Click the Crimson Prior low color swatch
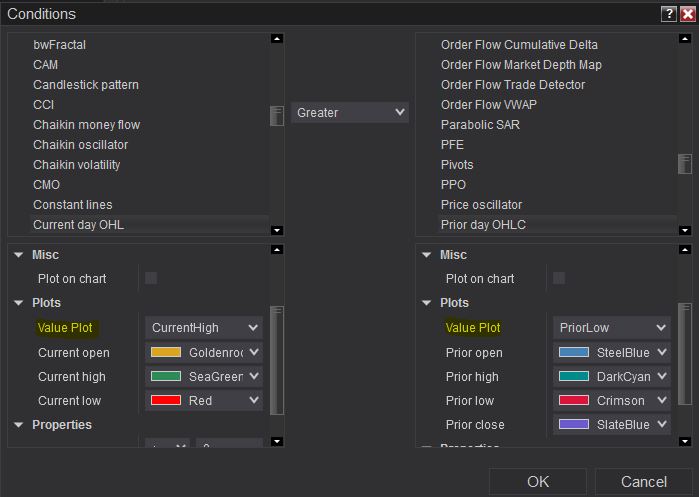699x497 pixels. click(574, 400)
